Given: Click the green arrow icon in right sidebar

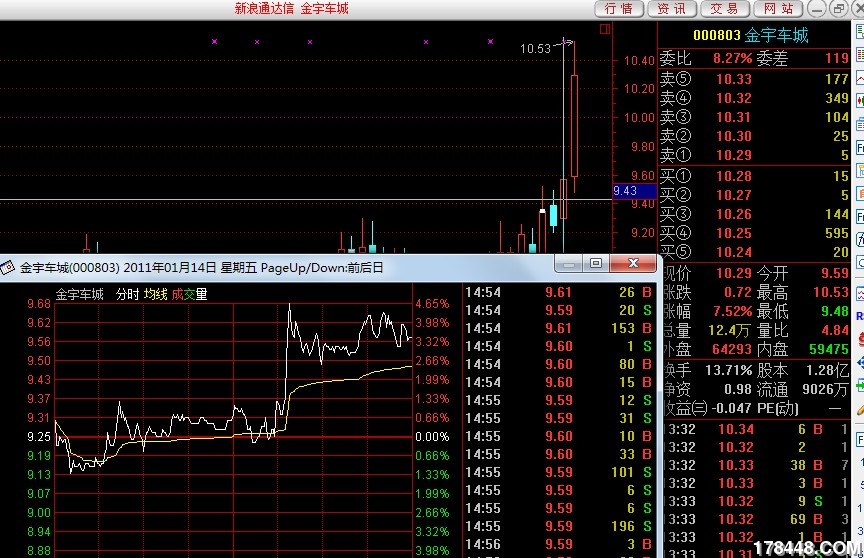Looking at the screenshot, I should [x=860, y=384].
